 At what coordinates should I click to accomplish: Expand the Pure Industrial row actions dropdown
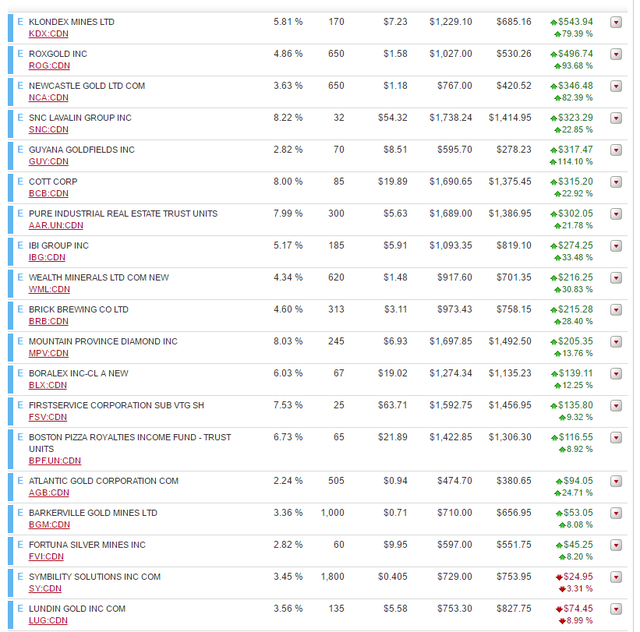616,214
